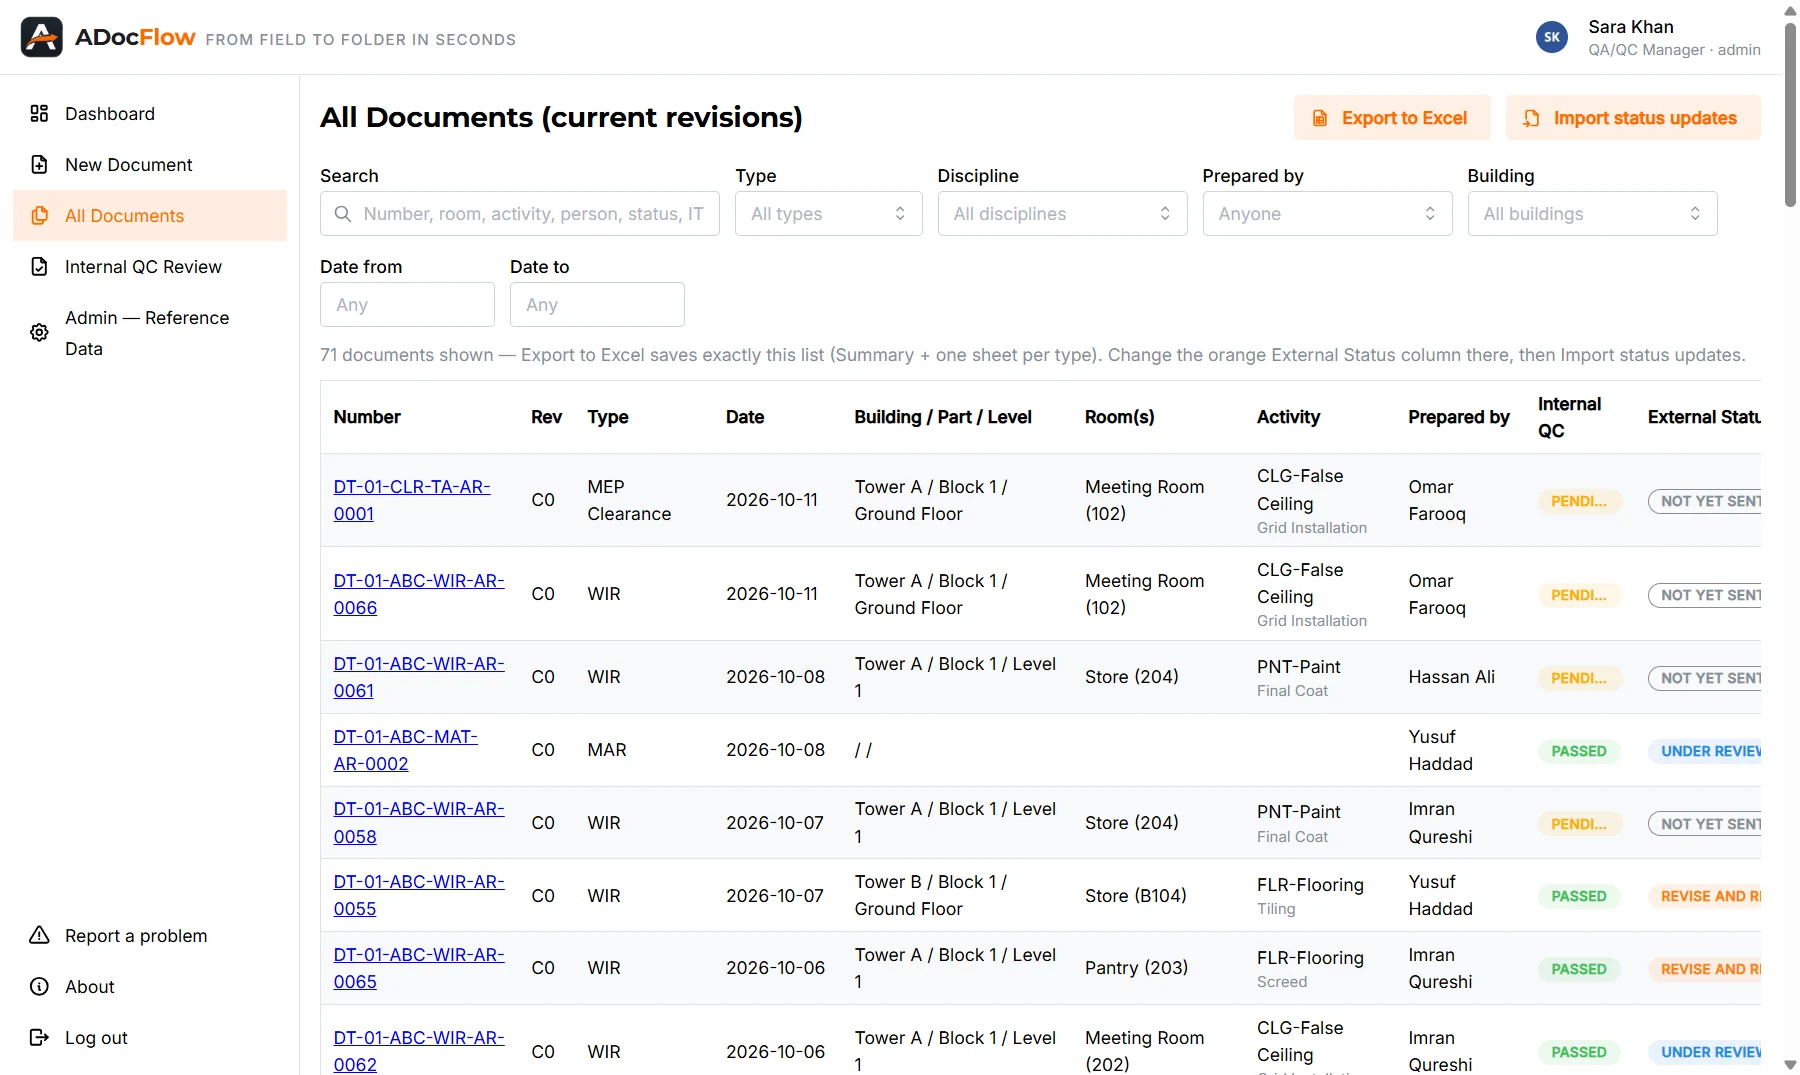1800x1075 pixels.
Task: Click PASSED badge in MAT-AR-0002 row
Action: coord(1578,751)
